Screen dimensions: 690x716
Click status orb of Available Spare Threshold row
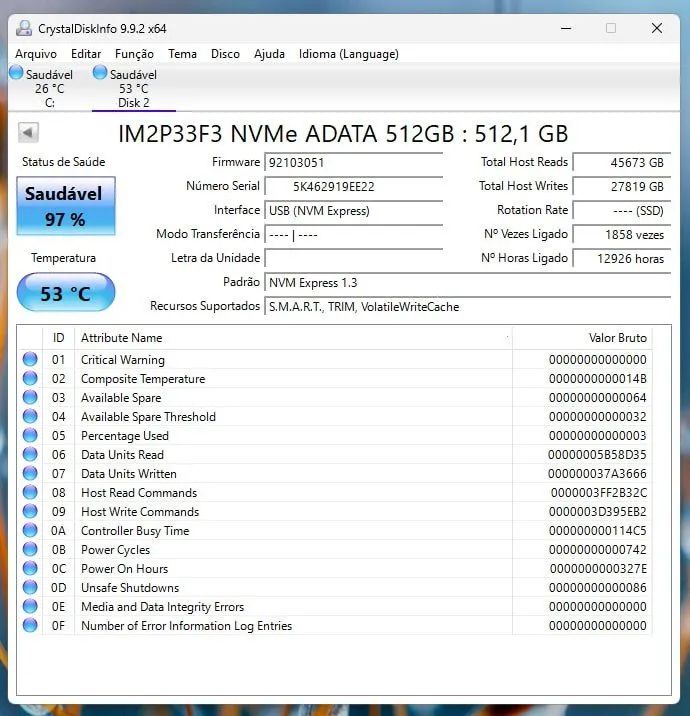pyautogui.click(x=30, y=416)
